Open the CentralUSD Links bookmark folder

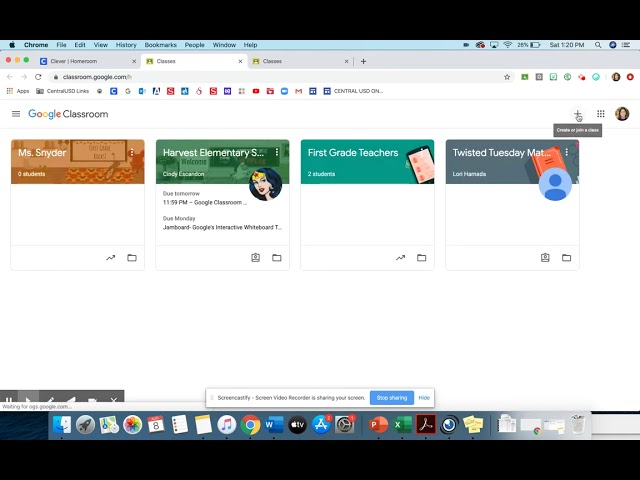coord(62,91)
